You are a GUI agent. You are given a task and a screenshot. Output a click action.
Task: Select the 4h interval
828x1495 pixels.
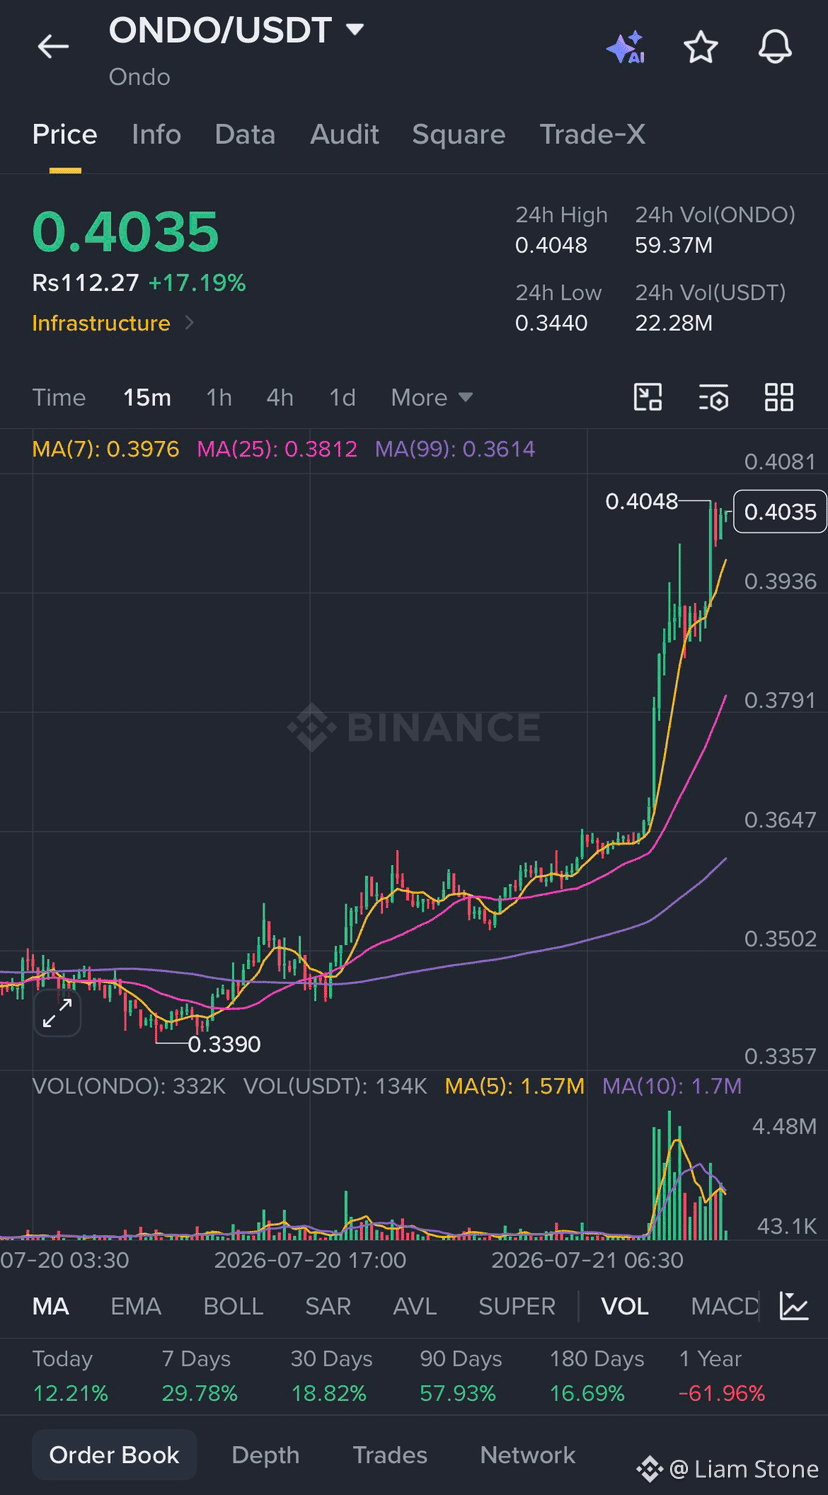click(x=280, y=397)
